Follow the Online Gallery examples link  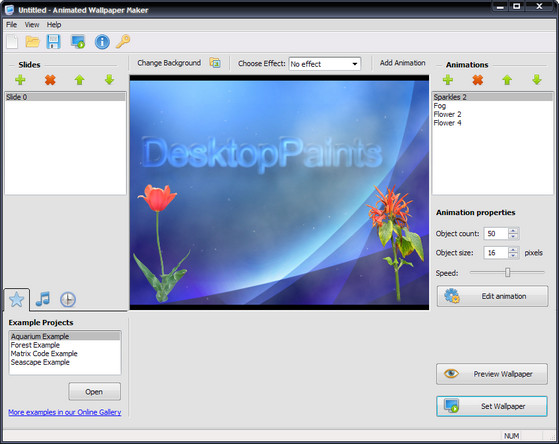click(x=65, y=412)
